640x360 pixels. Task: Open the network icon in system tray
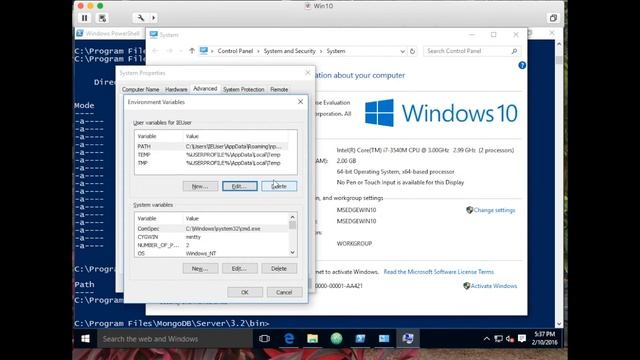pyautogui.click(x=498, y=339)
